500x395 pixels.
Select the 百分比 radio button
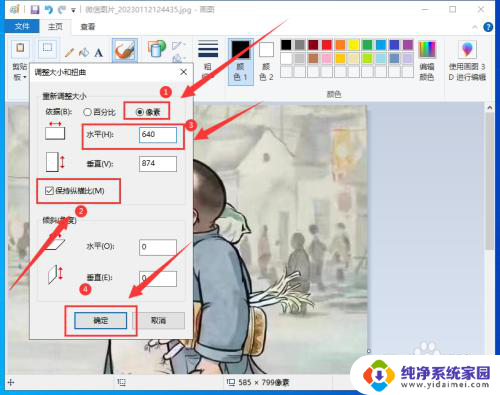87,112
